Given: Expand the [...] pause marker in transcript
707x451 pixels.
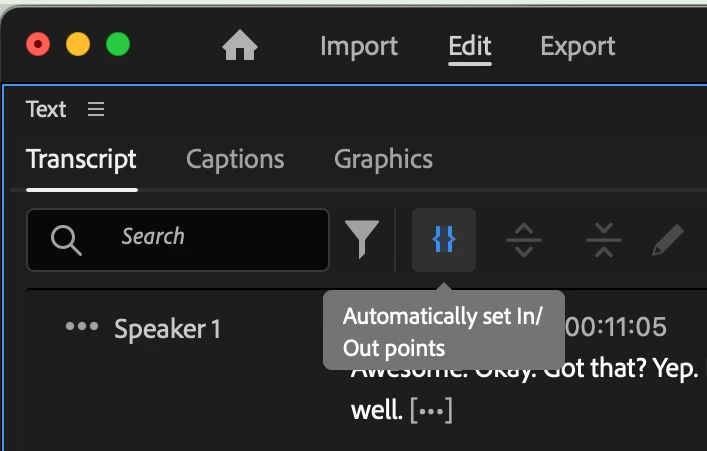Looking at the screenshot, I should pos(431,410).
